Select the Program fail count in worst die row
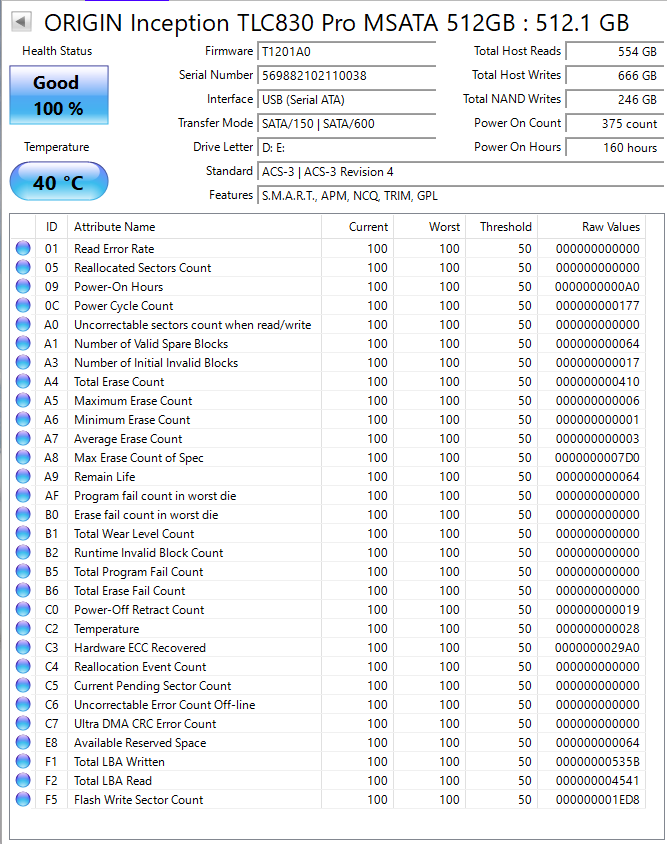Image resolution: width=667 pixels, height=844 pixels. click(328, 495)
